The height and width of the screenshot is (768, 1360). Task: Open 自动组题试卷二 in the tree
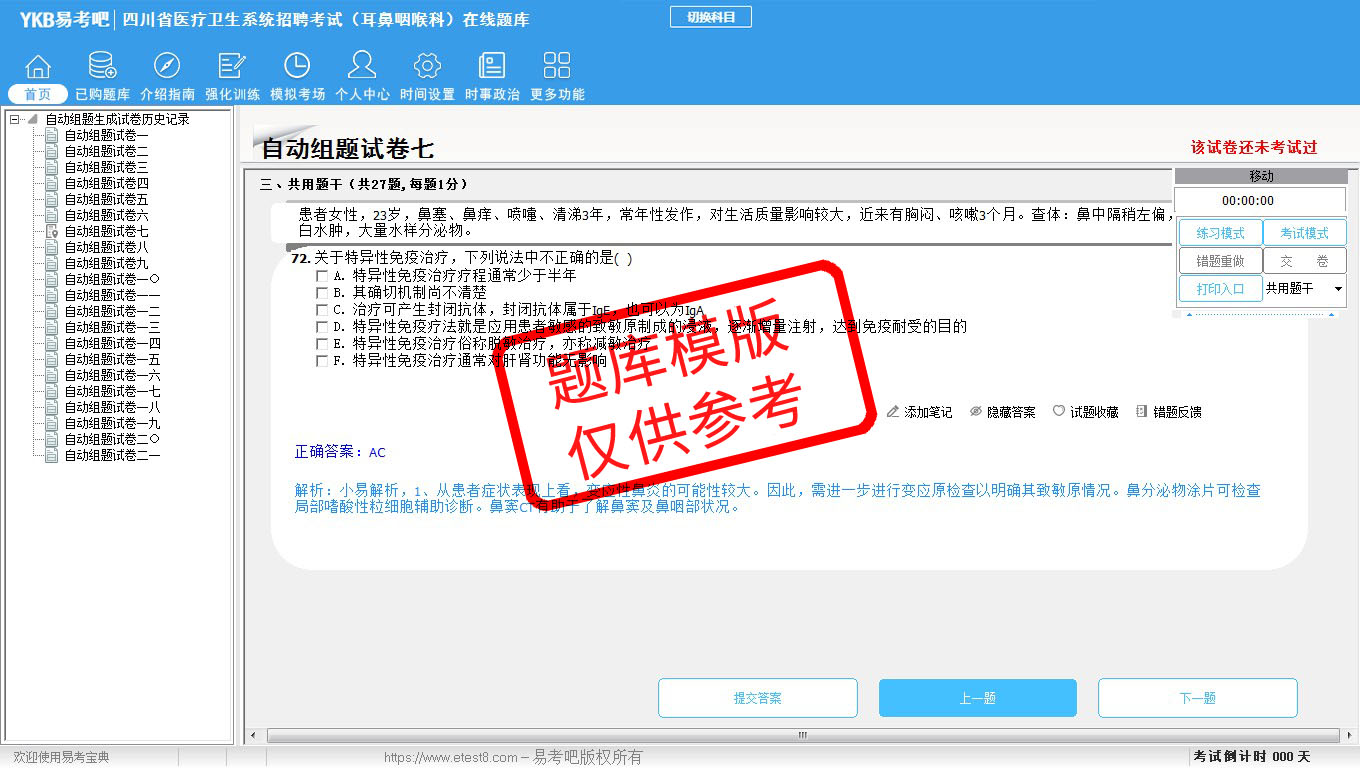point(106,151)
